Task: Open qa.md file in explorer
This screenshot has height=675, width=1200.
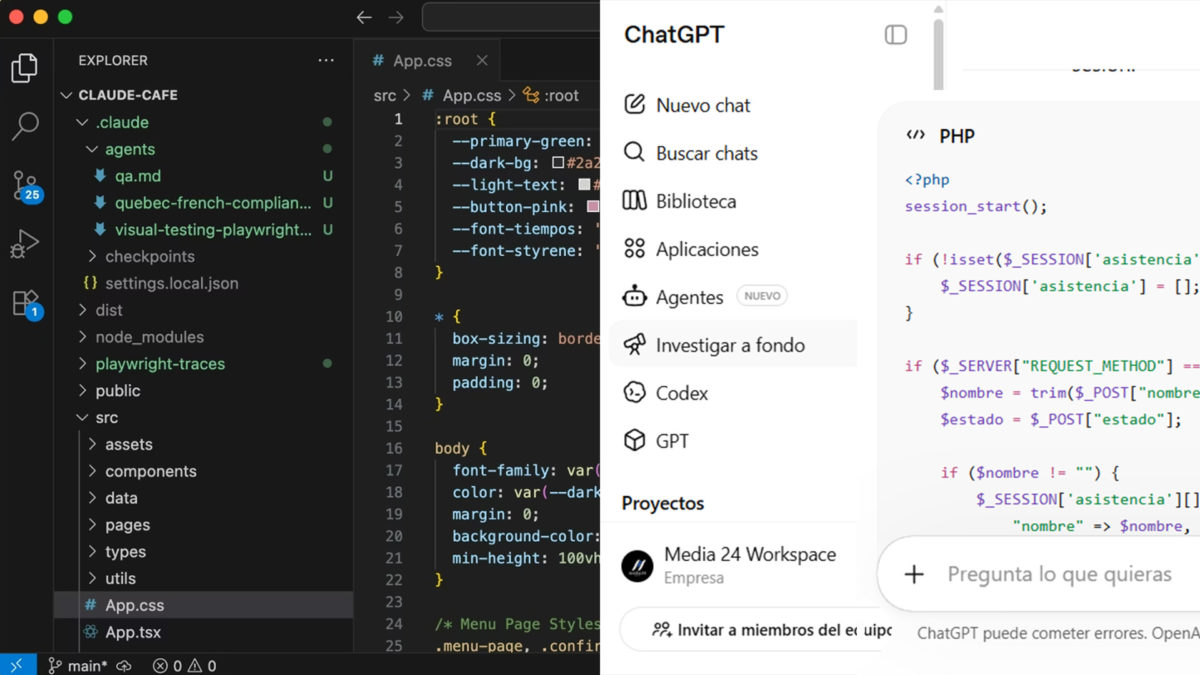Action: [x=137, y=176]
